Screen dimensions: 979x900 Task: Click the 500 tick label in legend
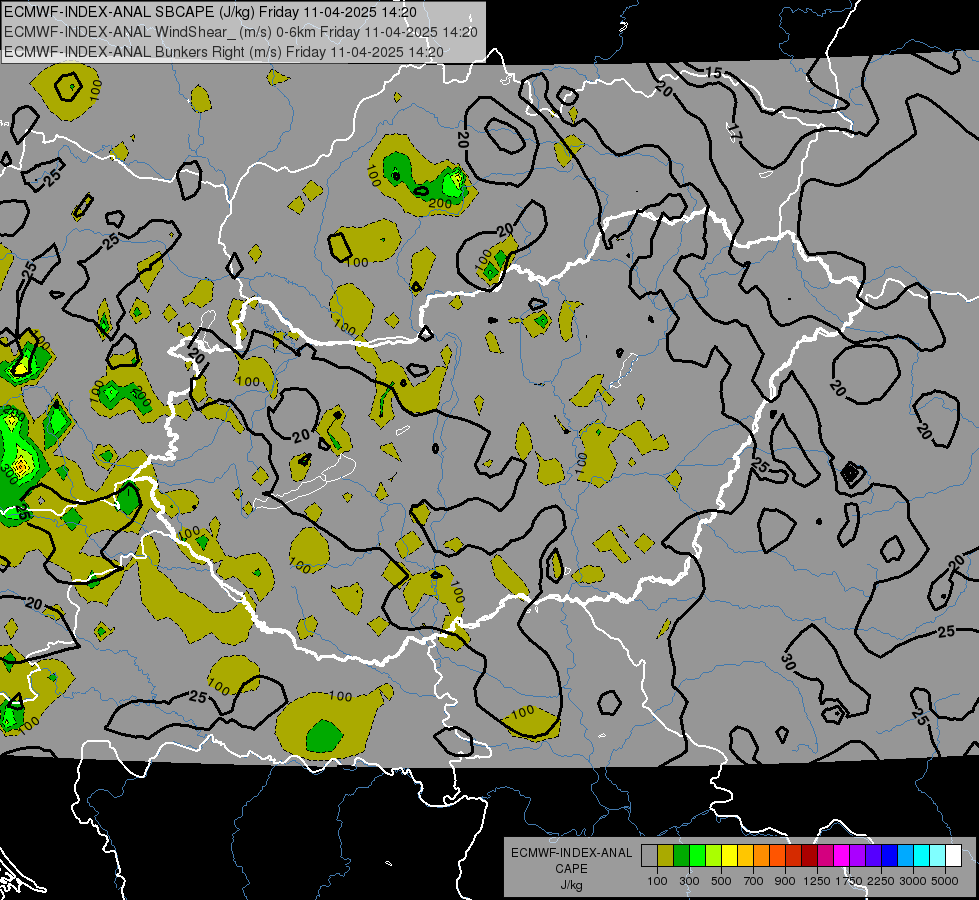click(x=721, y=881)
